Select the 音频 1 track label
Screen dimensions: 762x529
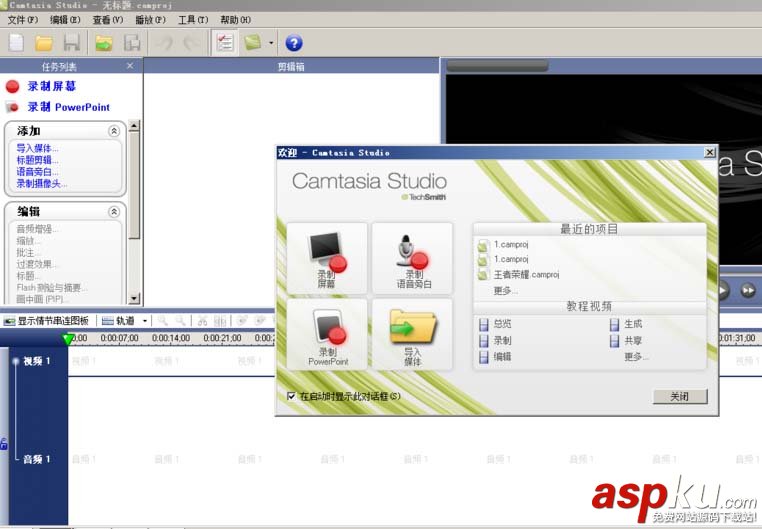click(37, 459)
